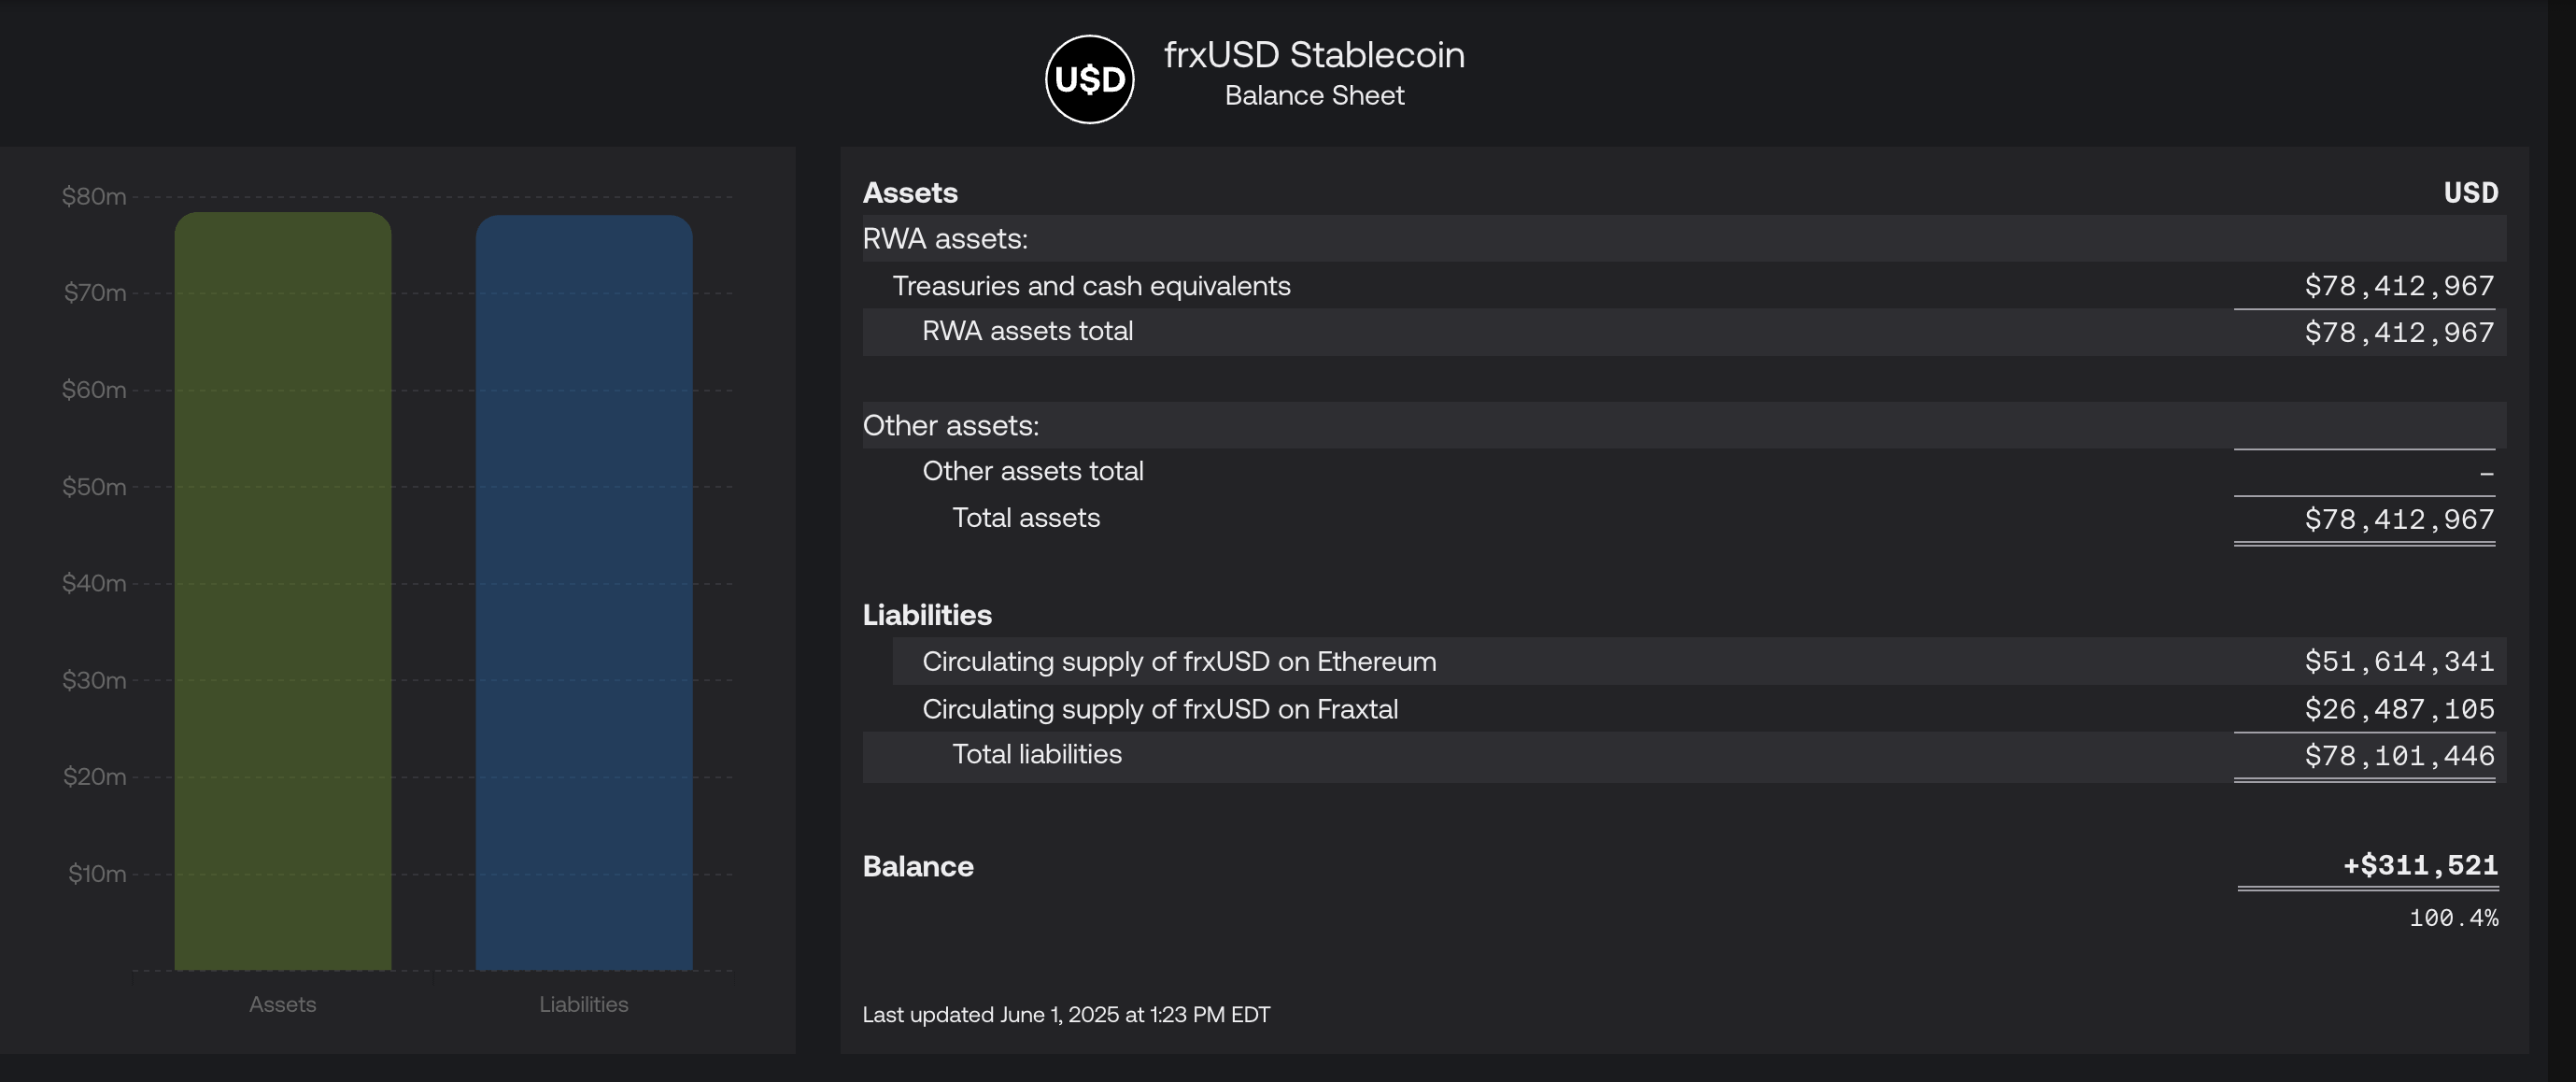Select the Total assets label
Screen dimensions: 2576x1082
[1025, 518]
